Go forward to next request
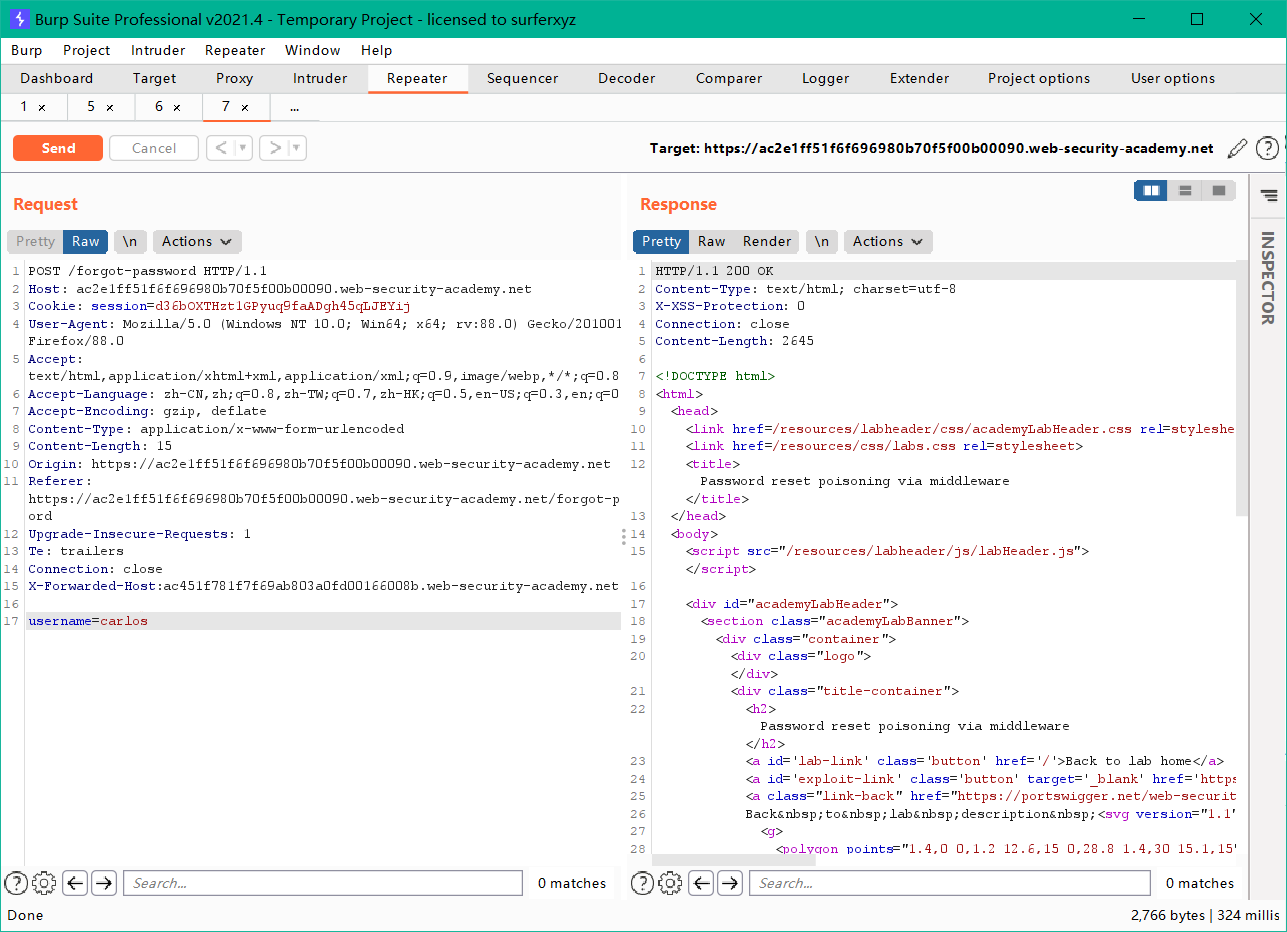The height and width of the screenshot is (932, 1287). (274, 148)
